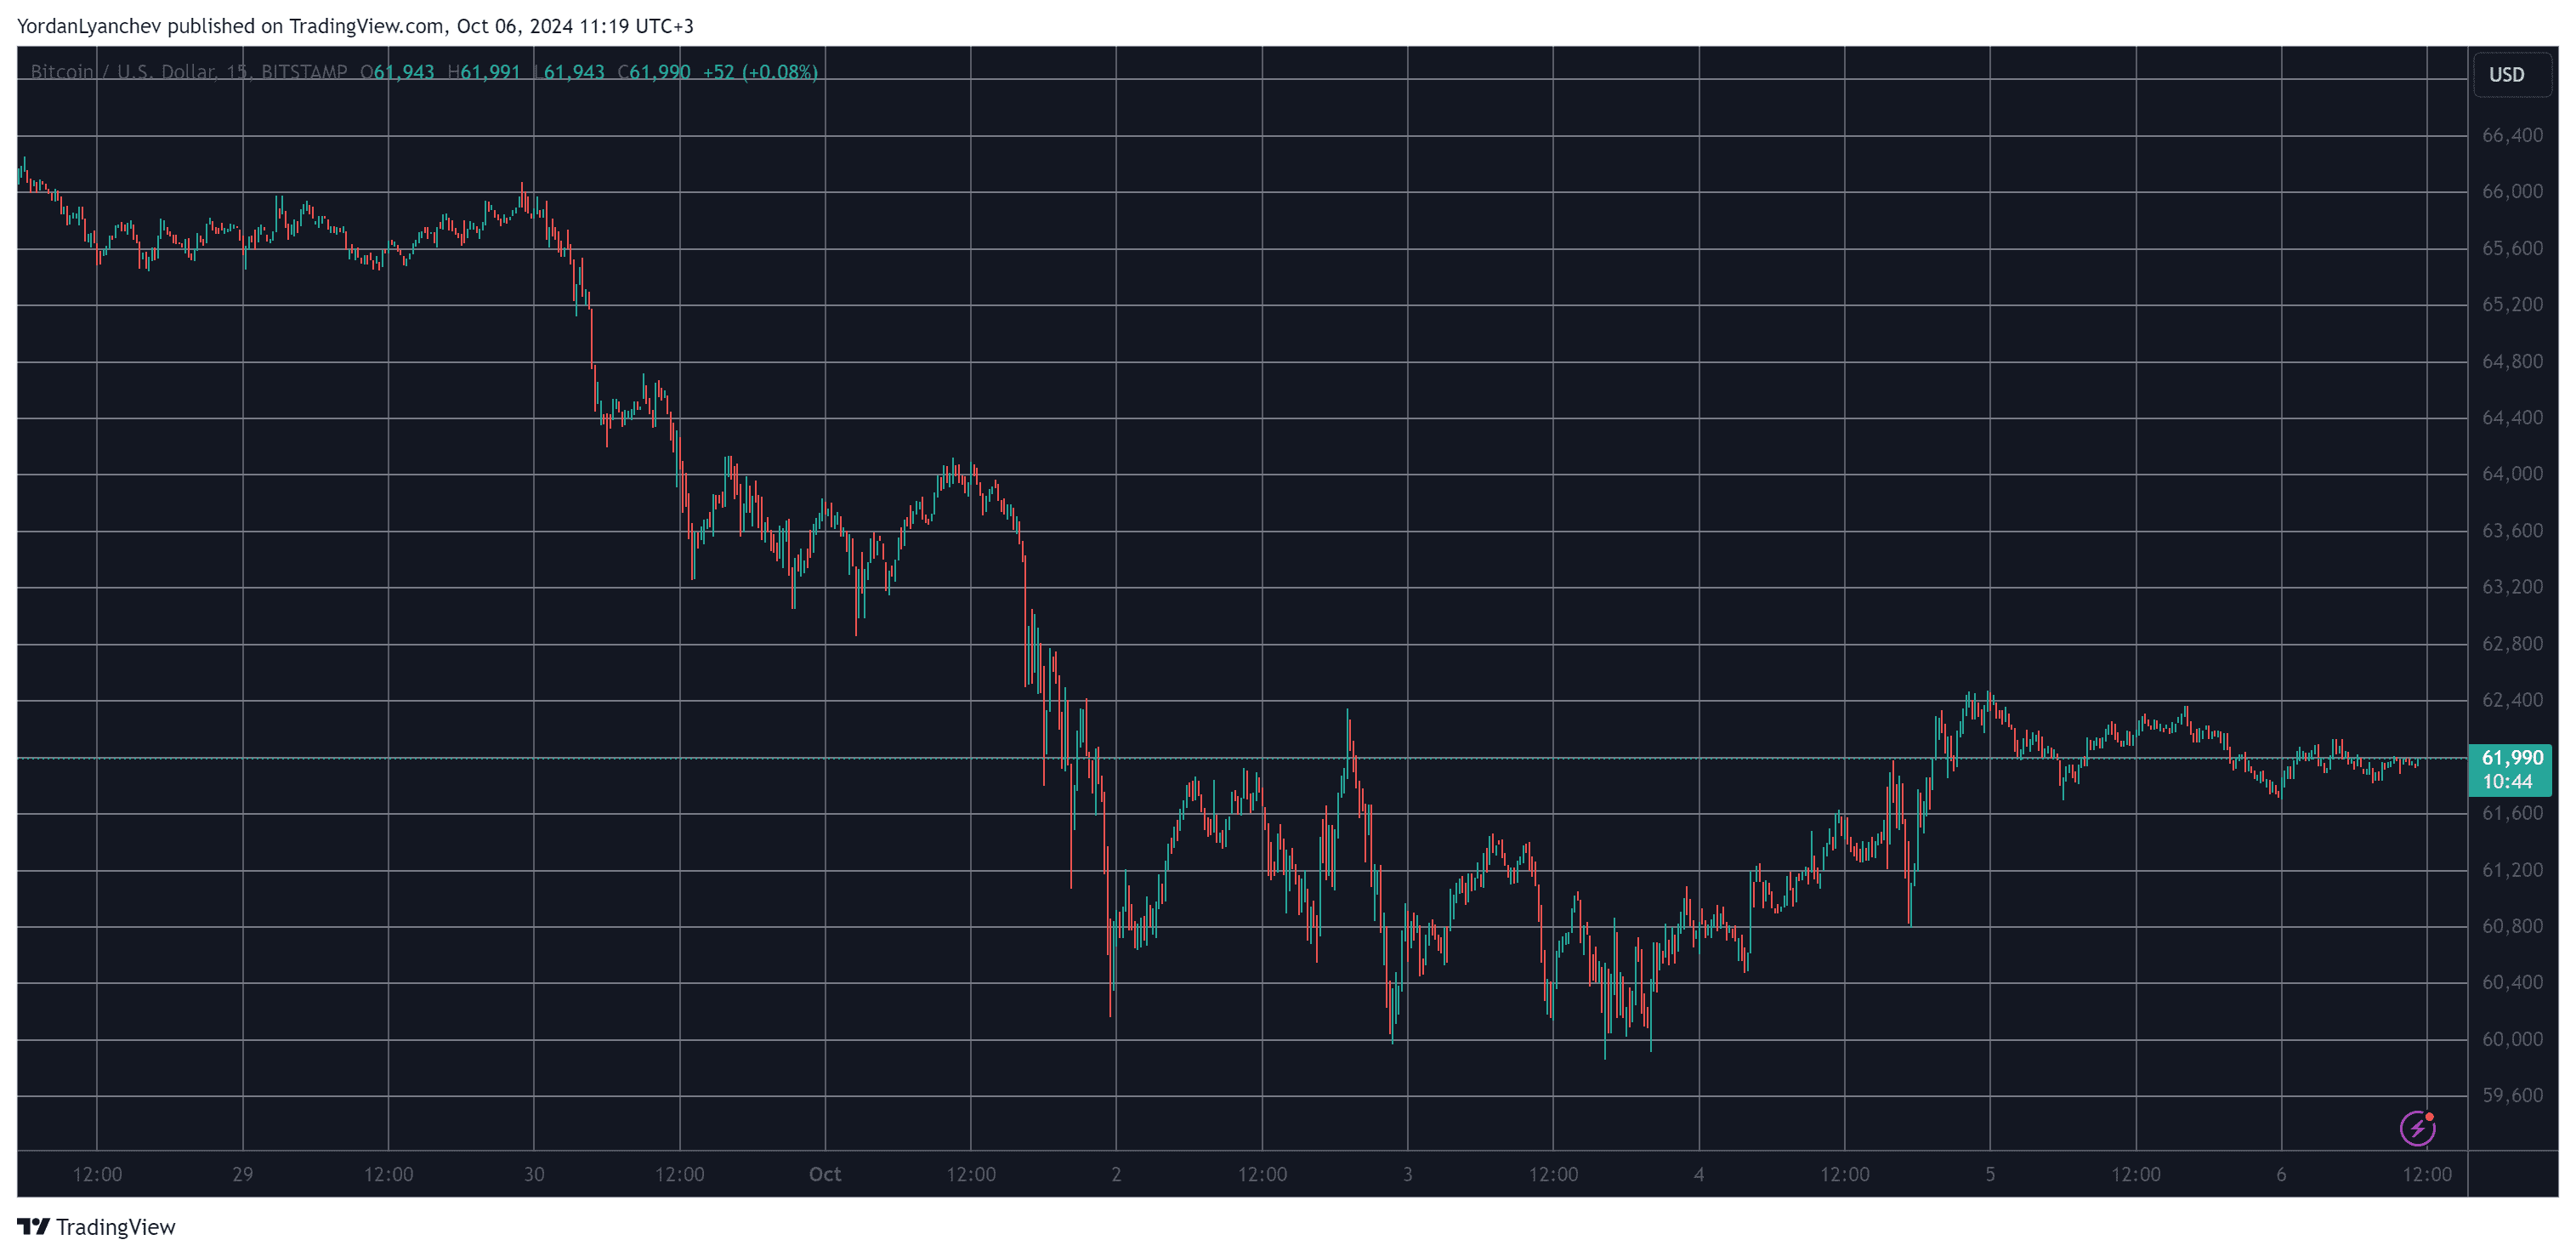Select the 65,600 price axis label
This screenshot has width=2576, height=1257.
(2512, 248)
